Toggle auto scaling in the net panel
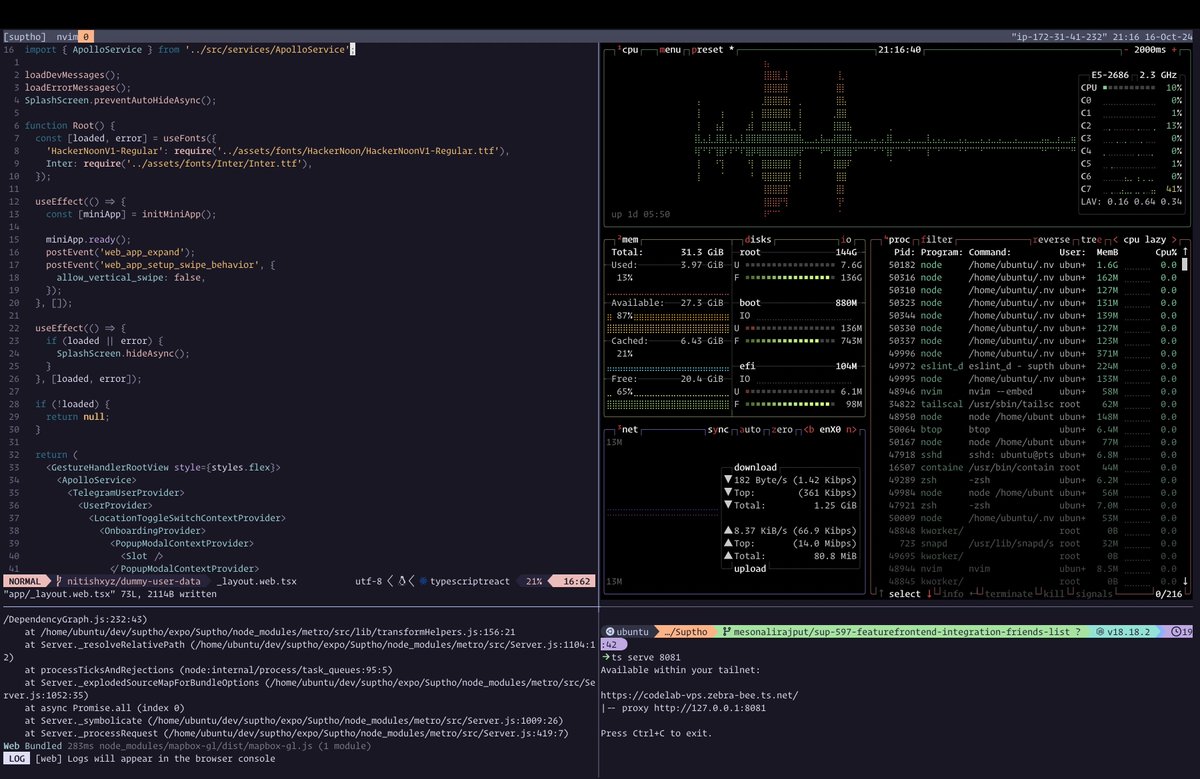The height and width of the screenshot is (779, 1200). click(750, 431)
